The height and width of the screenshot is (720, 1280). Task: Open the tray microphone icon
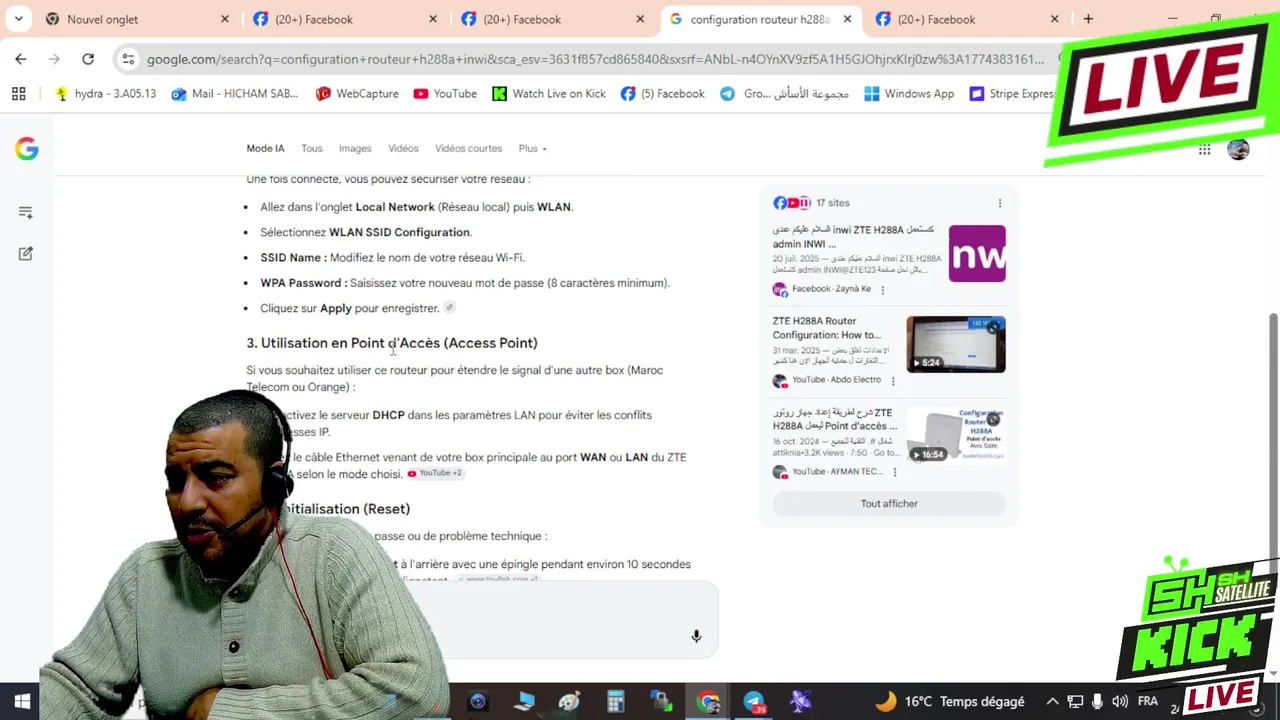click(1098, 702)
